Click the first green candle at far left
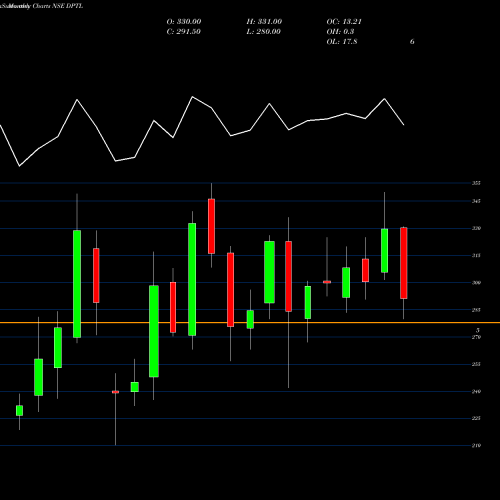The width and height of the screenshot is (500, 500). point(19,411)
